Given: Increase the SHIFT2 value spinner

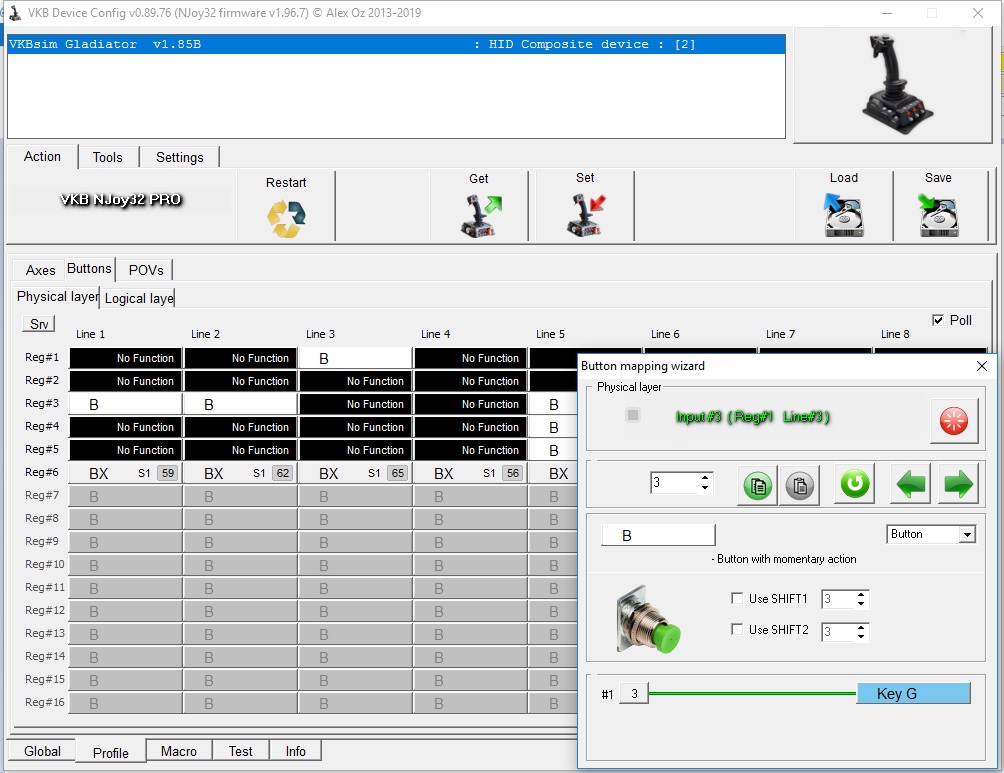Looking at the screenshot, I should point(861,627).
